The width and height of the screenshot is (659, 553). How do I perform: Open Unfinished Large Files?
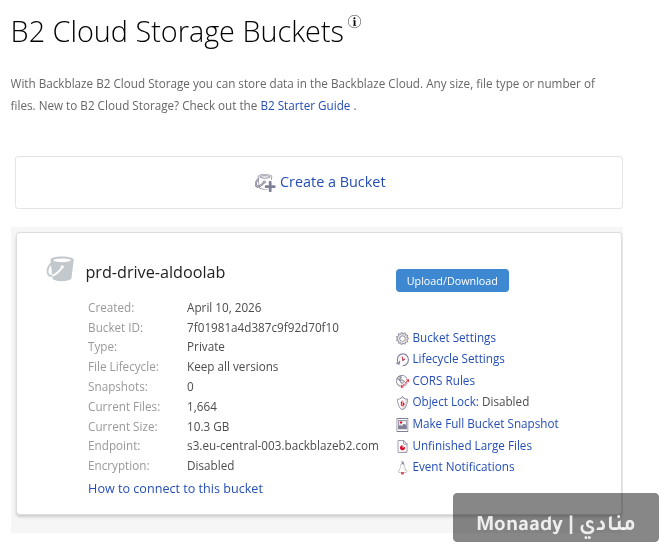472,445
